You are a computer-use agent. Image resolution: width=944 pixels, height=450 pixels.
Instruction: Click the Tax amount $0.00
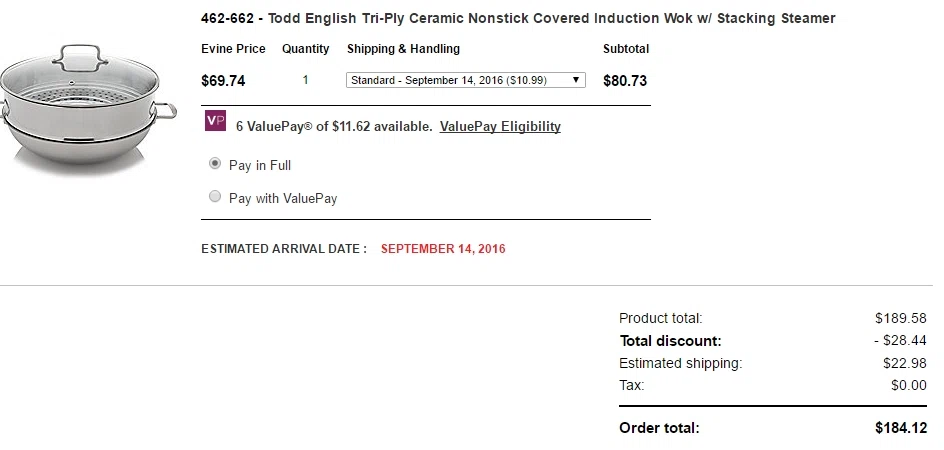click(x=908, y=385)
